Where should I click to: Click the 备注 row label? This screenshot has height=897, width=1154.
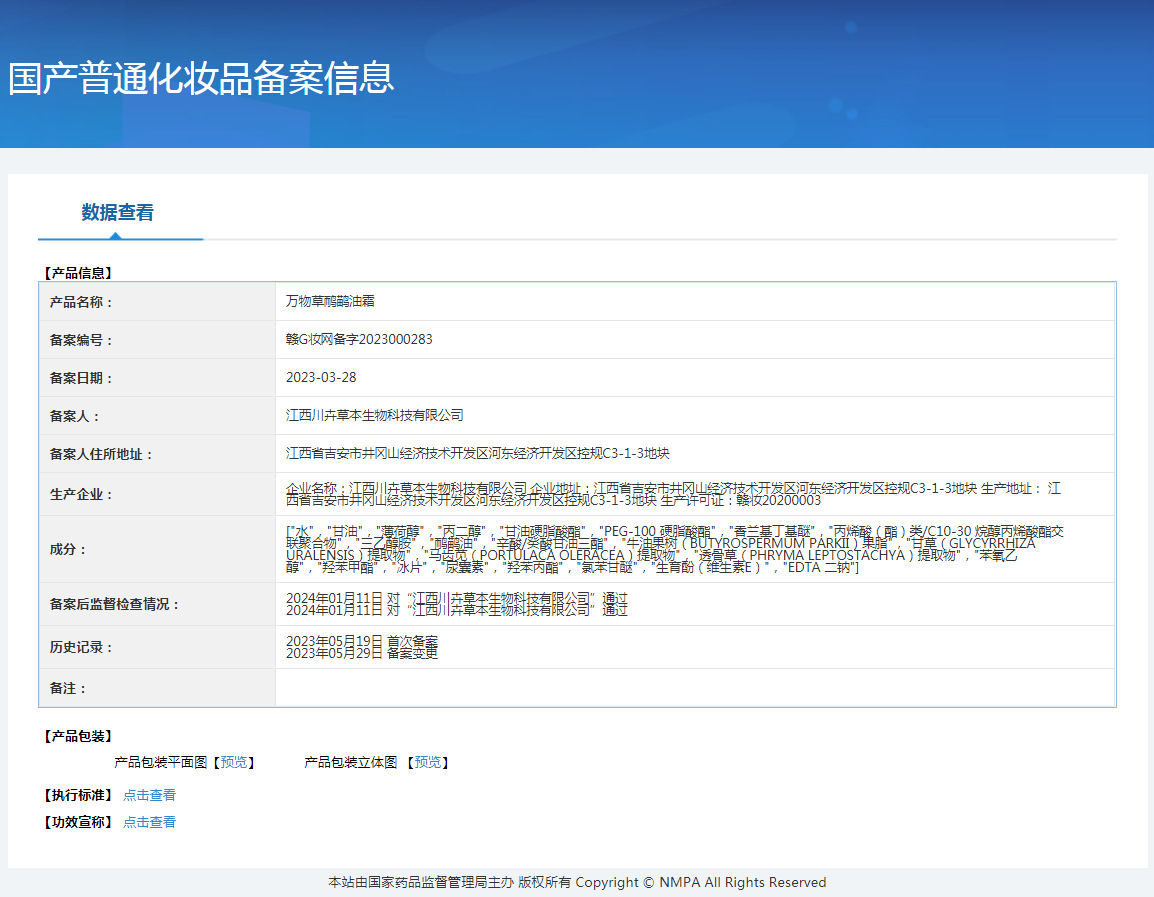pyautogui.click(x=68, y=689)
